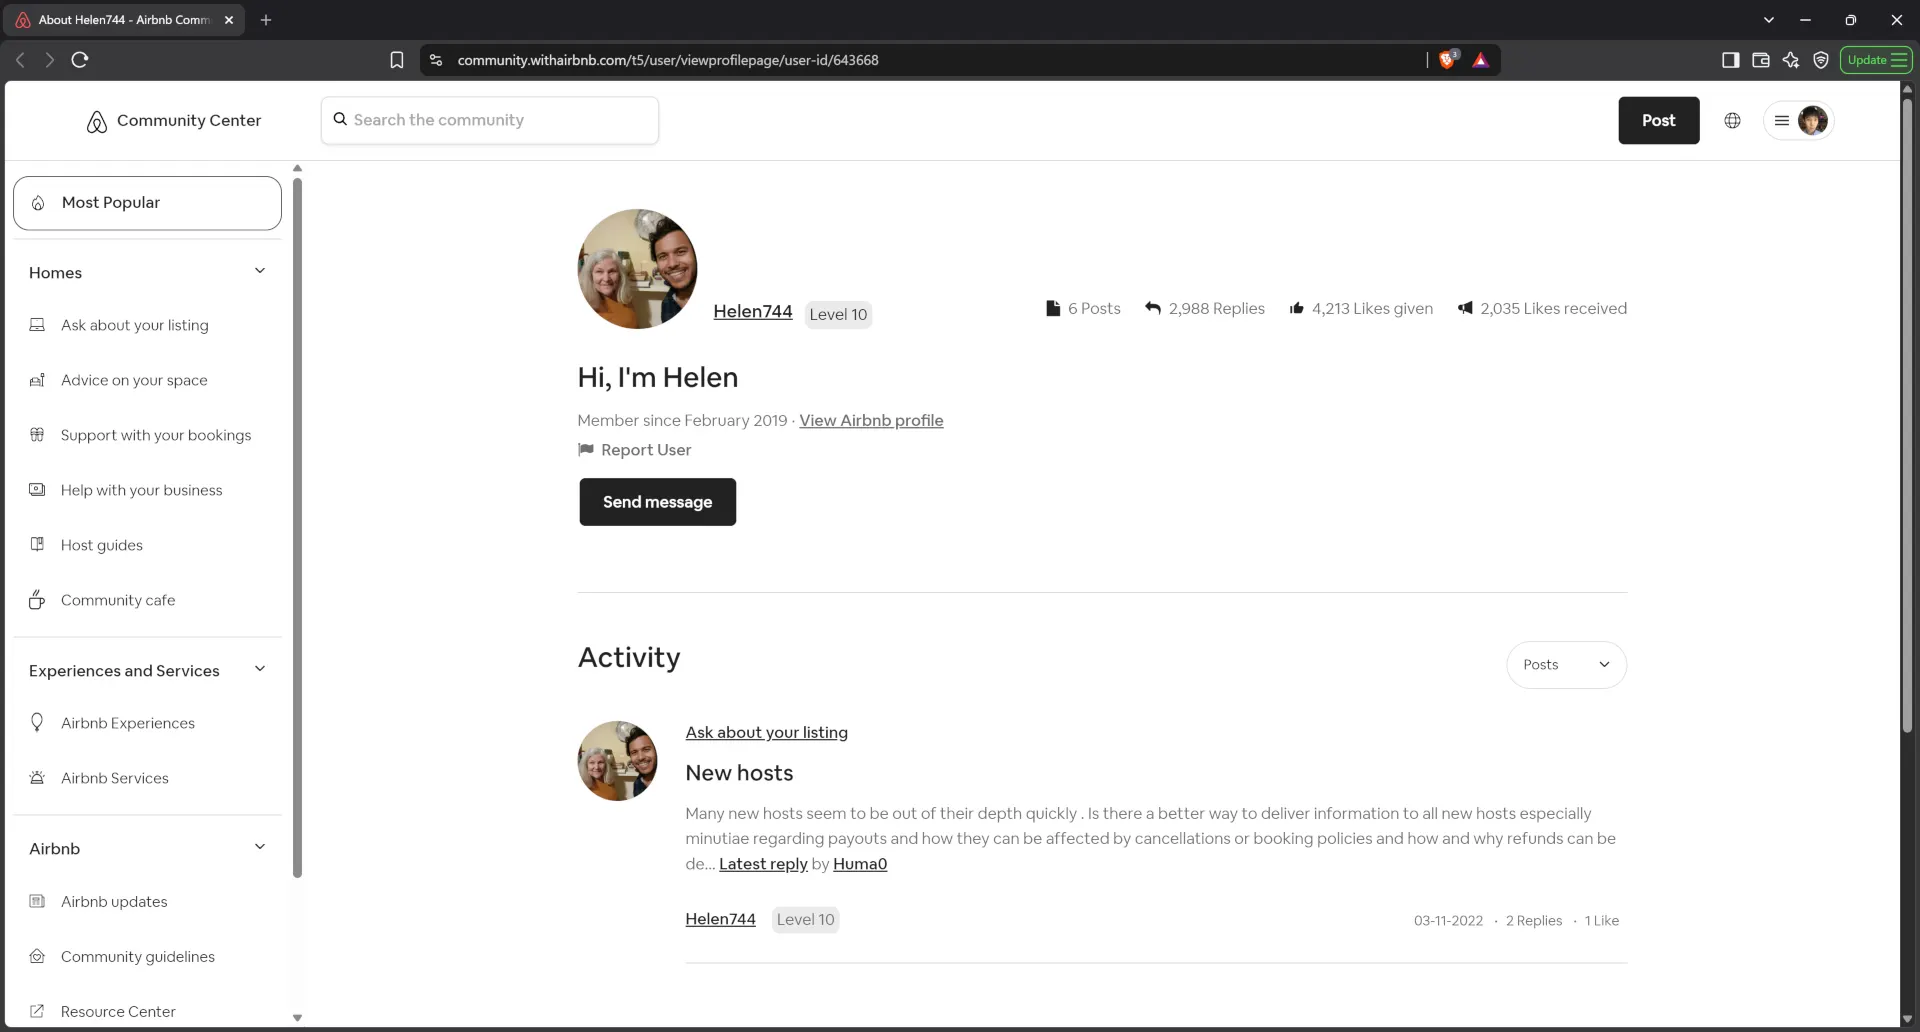The image size is (1920, 1032).
Task: Click the Post button
Action: coord(1658,121)
